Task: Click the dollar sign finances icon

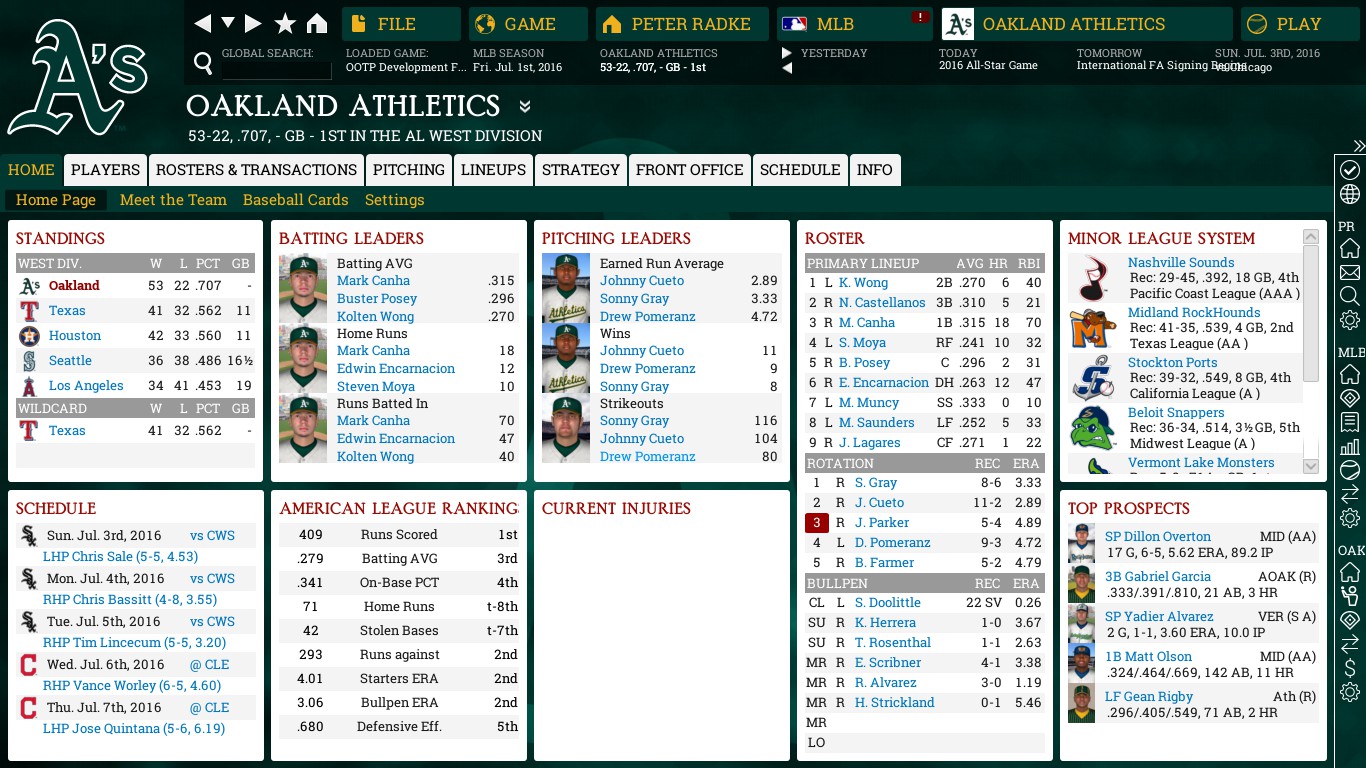Action: [x=1349, y=668]
